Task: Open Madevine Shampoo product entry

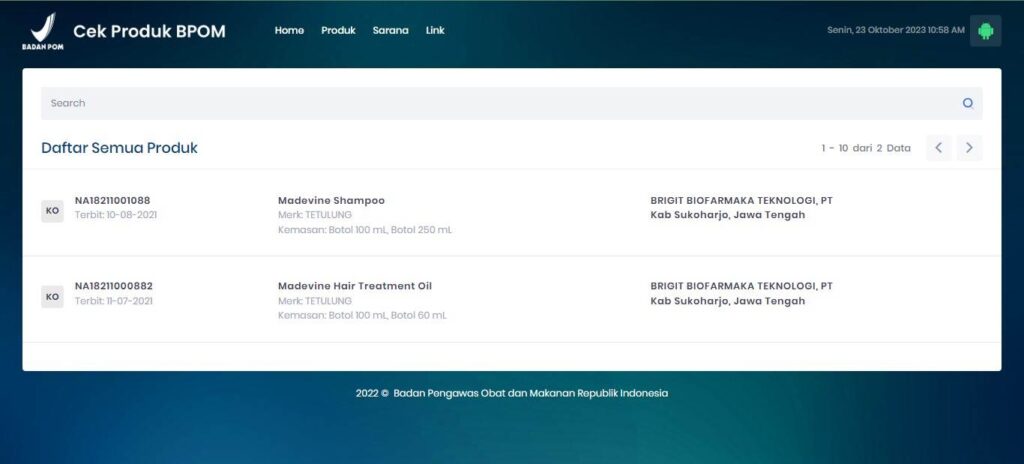Action: [x=331, y=201]
